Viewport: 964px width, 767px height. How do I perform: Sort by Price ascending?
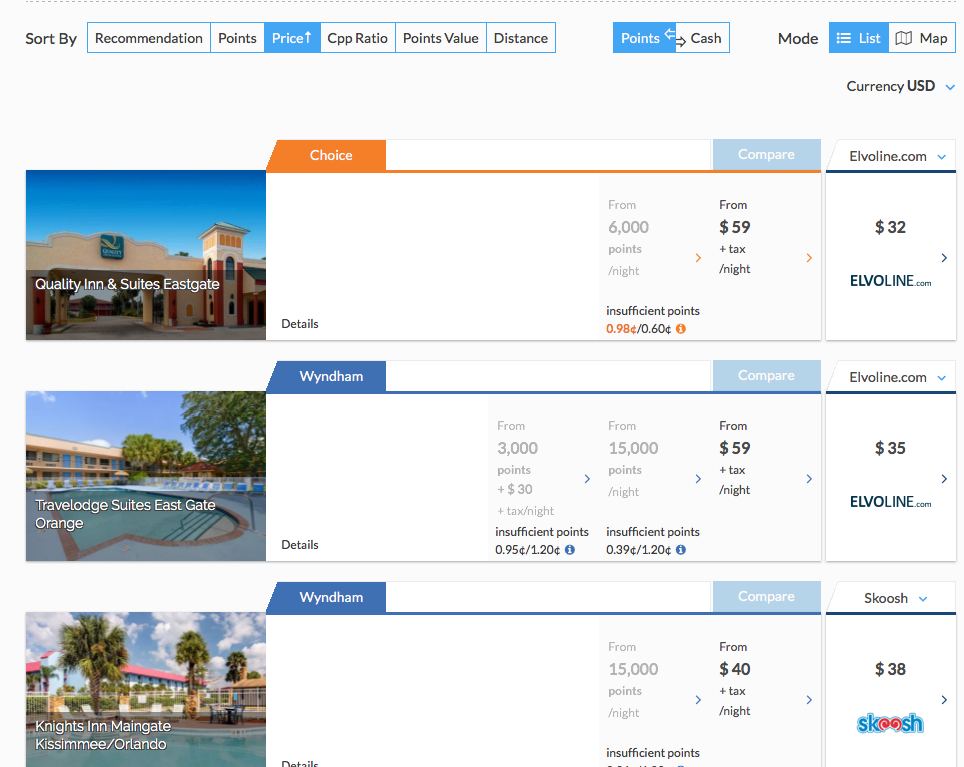pos(292,38)
